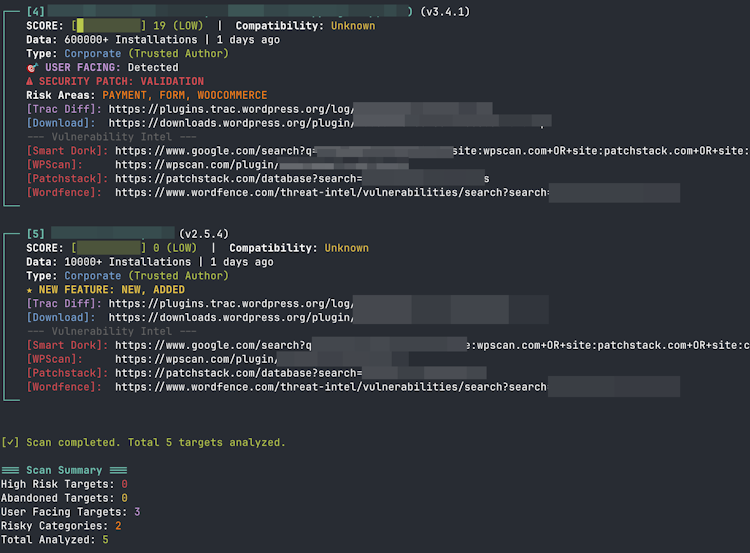This screenshot has height=553, width=750.
Task: Click the 'Detected' status text
Action: (153, 67)
